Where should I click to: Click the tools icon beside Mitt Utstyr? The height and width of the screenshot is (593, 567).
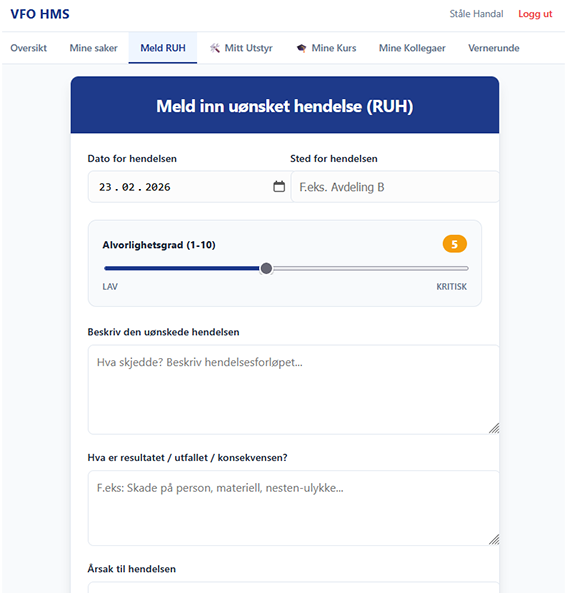pos(215,48)
